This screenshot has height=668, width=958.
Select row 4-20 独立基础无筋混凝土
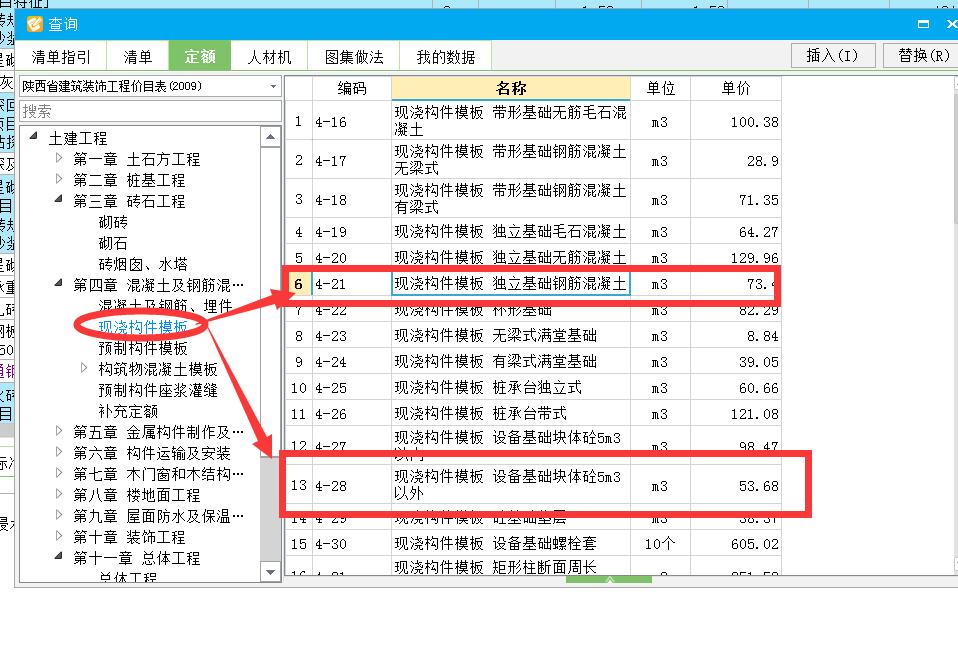click(x=533, y=257)
